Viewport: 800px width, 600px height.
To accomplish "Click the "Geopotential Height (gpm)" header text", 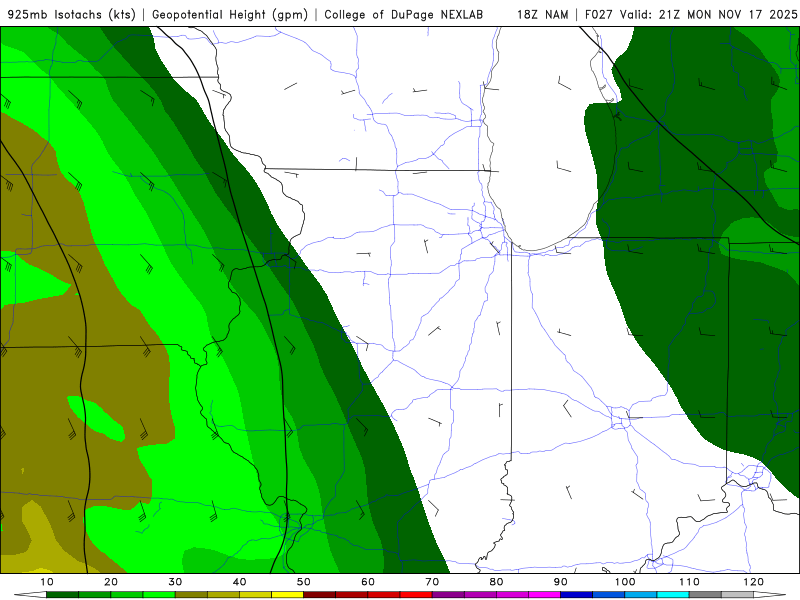I will tap(230, 15).
